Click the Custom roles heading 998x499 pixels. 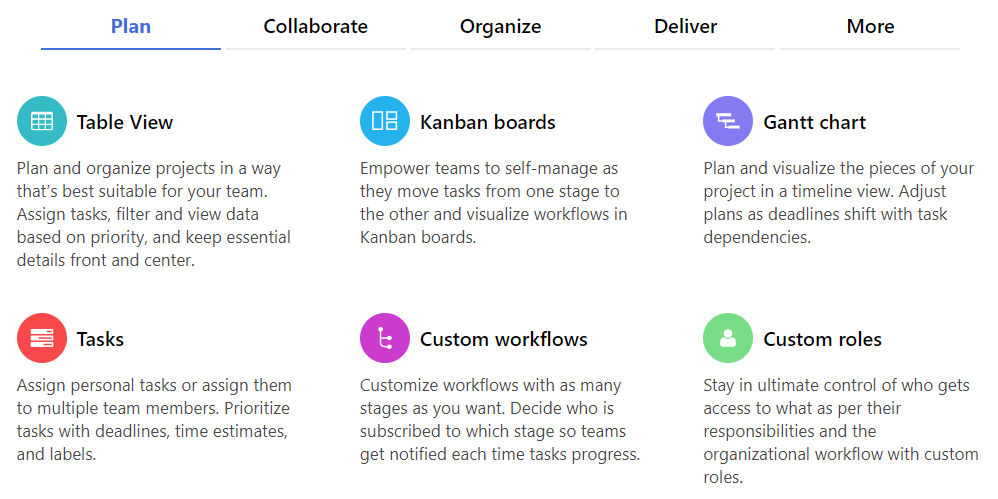pyautogui.click(x=822, y=339)
